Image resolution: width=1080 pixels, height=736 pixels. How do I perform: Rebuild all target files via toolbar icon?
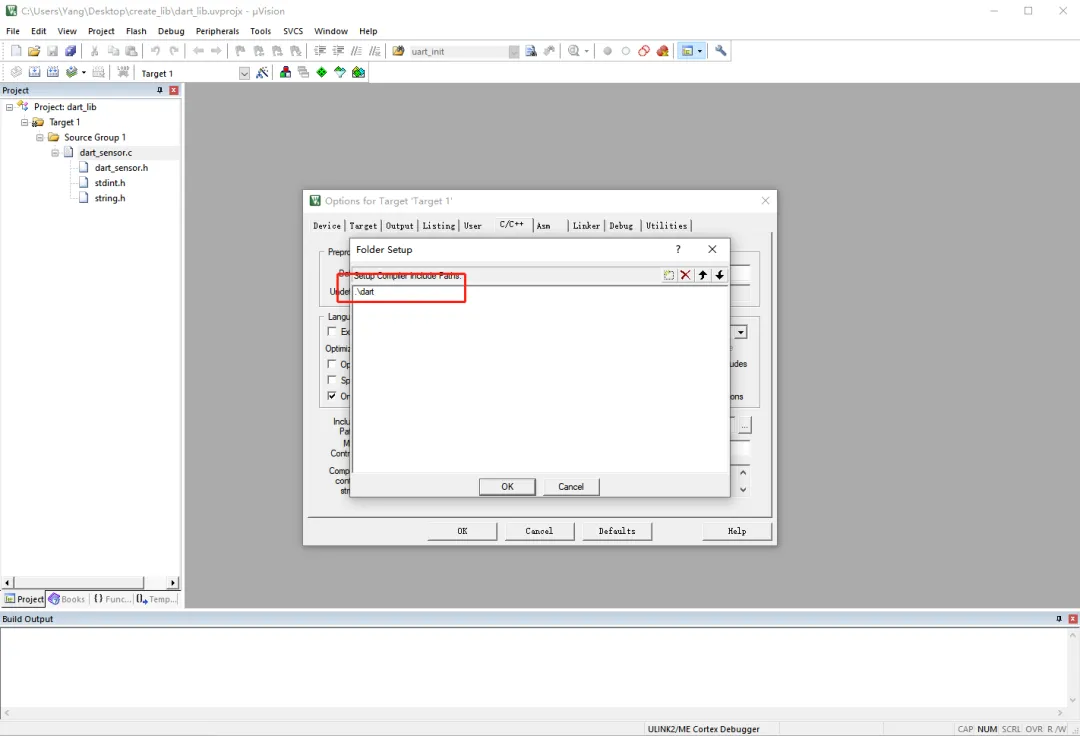pyautogui.click(x=52, y=72)
